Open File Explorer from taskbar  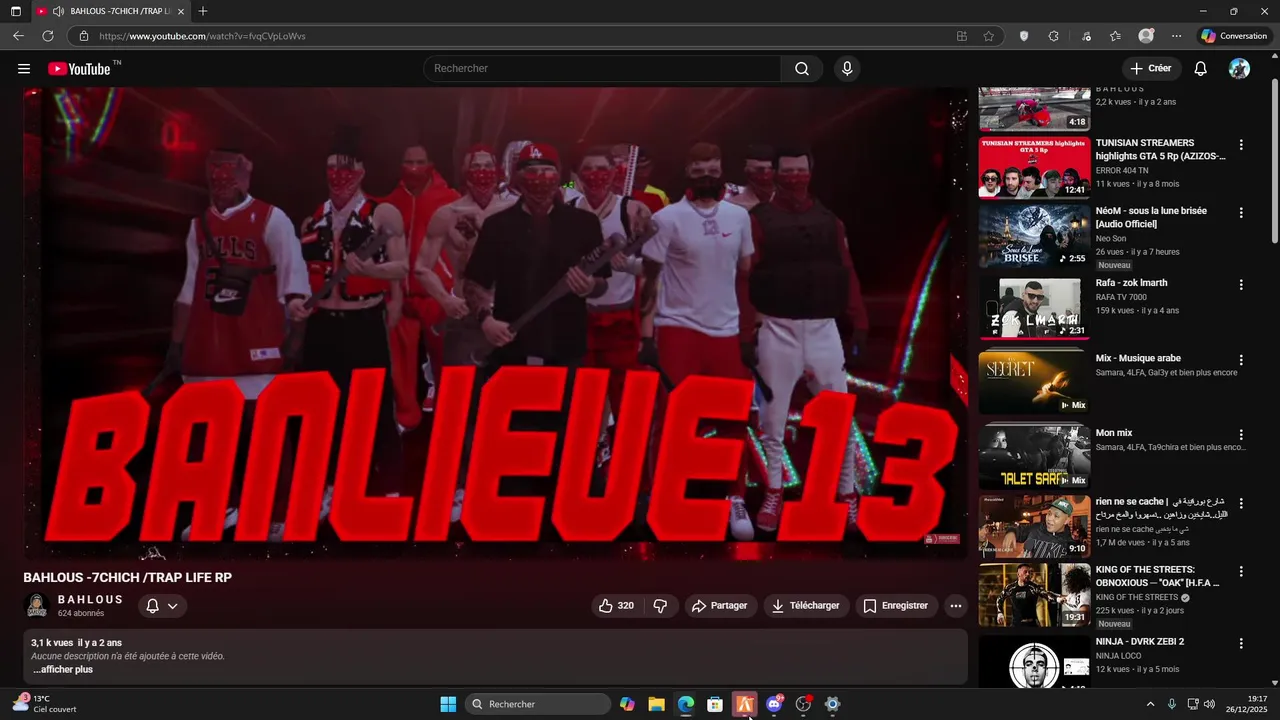tap(656, 704)
